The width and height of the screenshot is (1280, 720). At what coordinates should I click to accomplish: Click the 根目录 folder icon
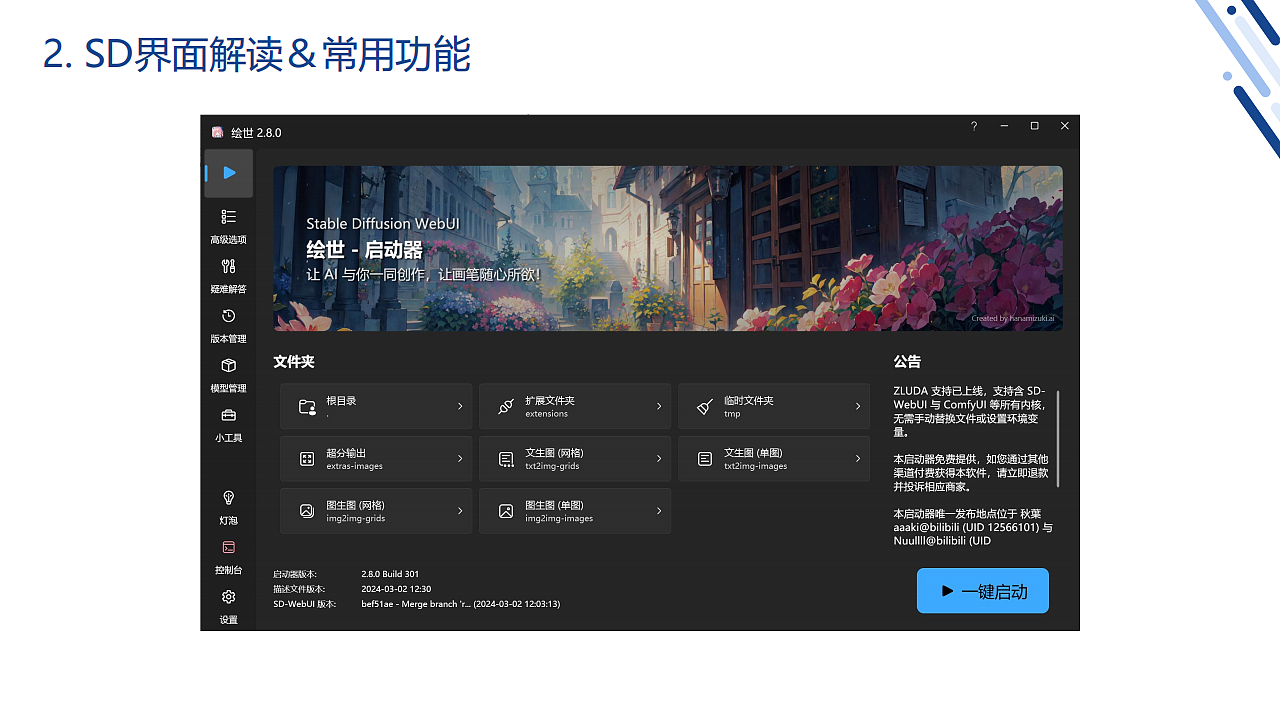307,406
